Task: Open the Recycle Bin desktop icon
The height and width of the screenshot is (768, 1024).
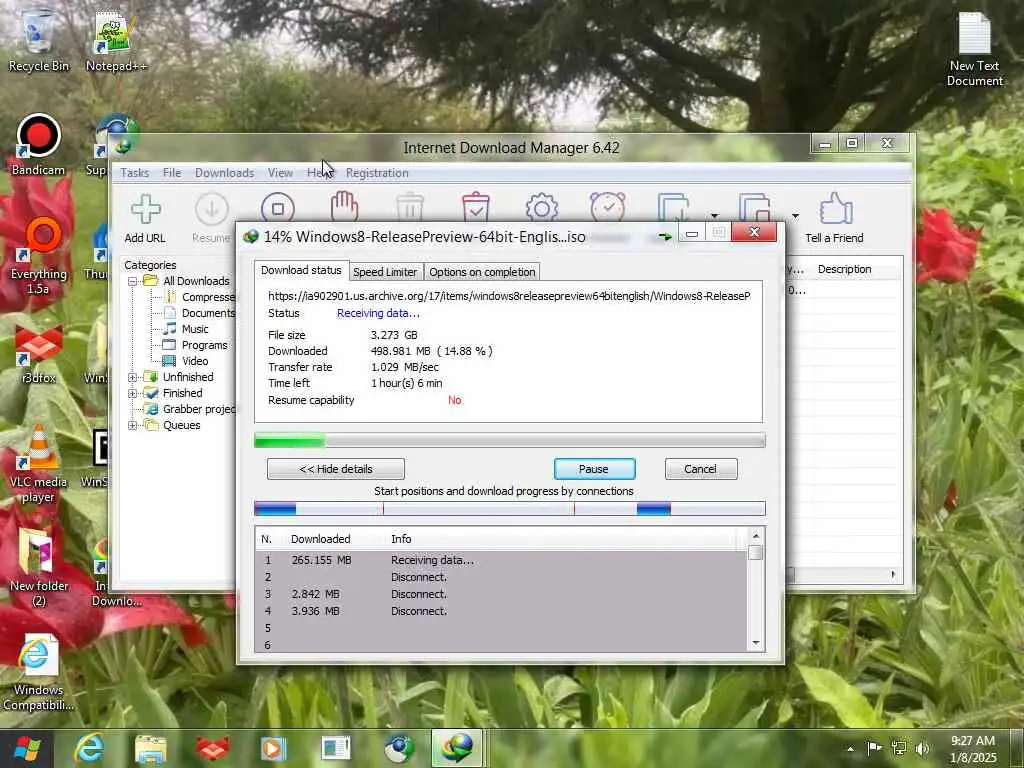Action: pos(39,40)
